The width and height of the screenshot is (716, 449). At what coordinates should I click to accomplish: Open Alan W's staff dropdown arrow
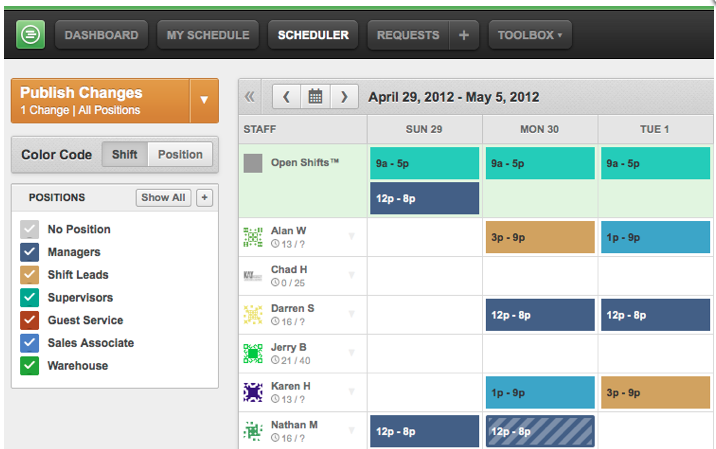click(352, 236)
